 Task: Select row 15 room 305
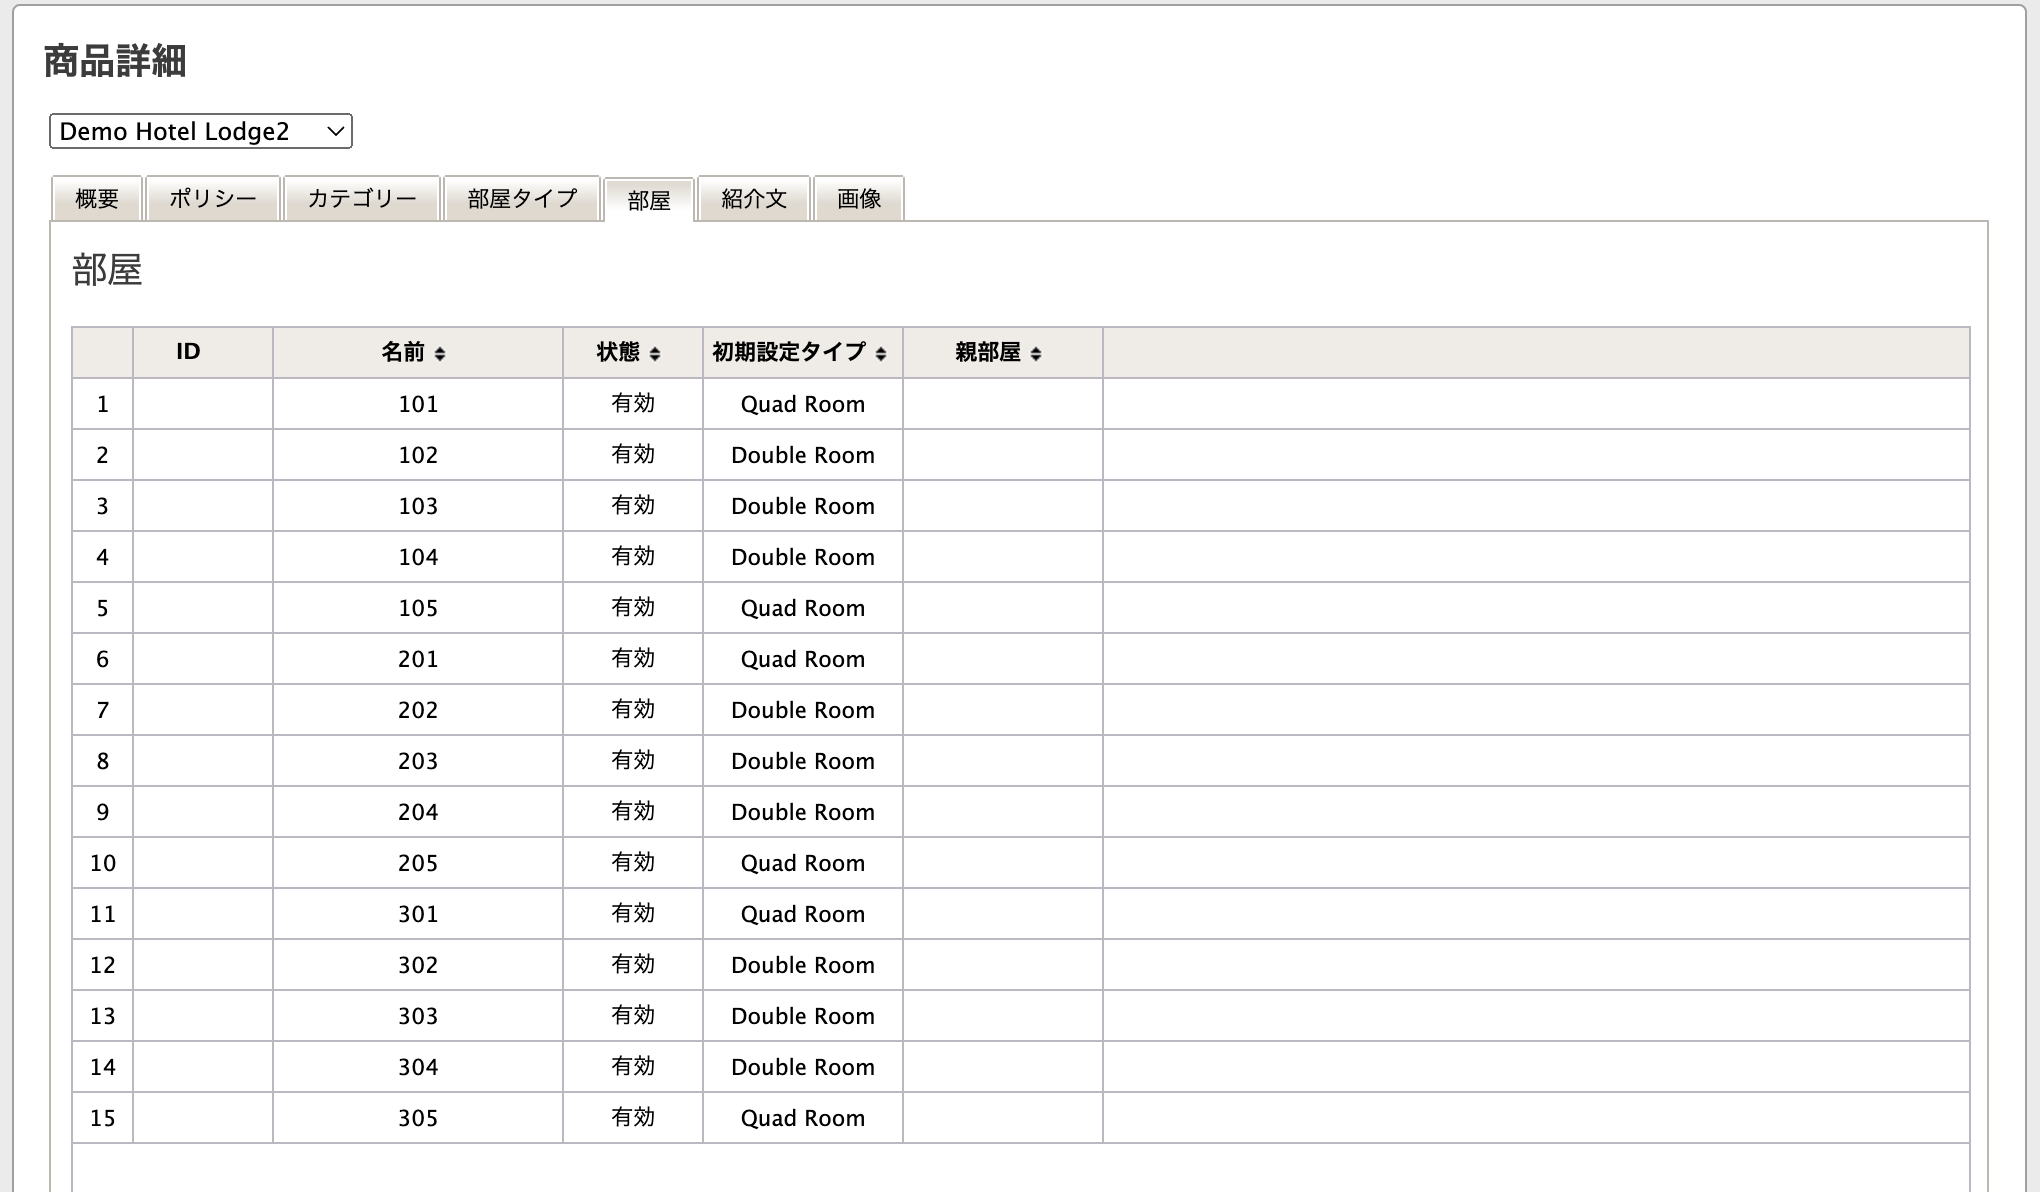(418, 1118)
